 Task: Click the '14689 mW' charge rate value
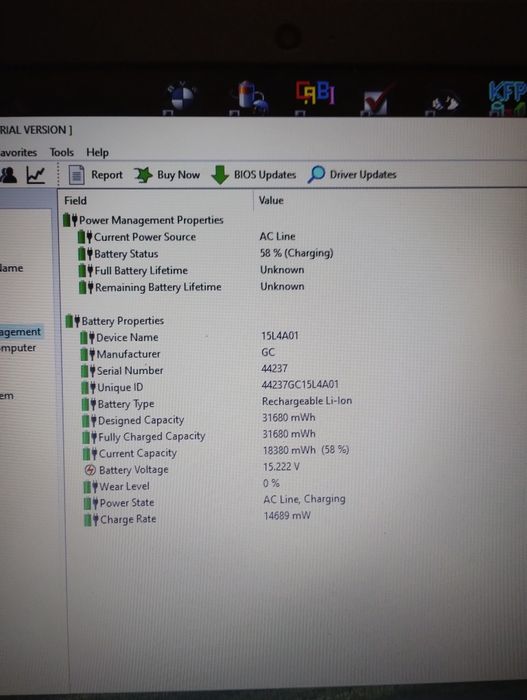pos(287,516)
